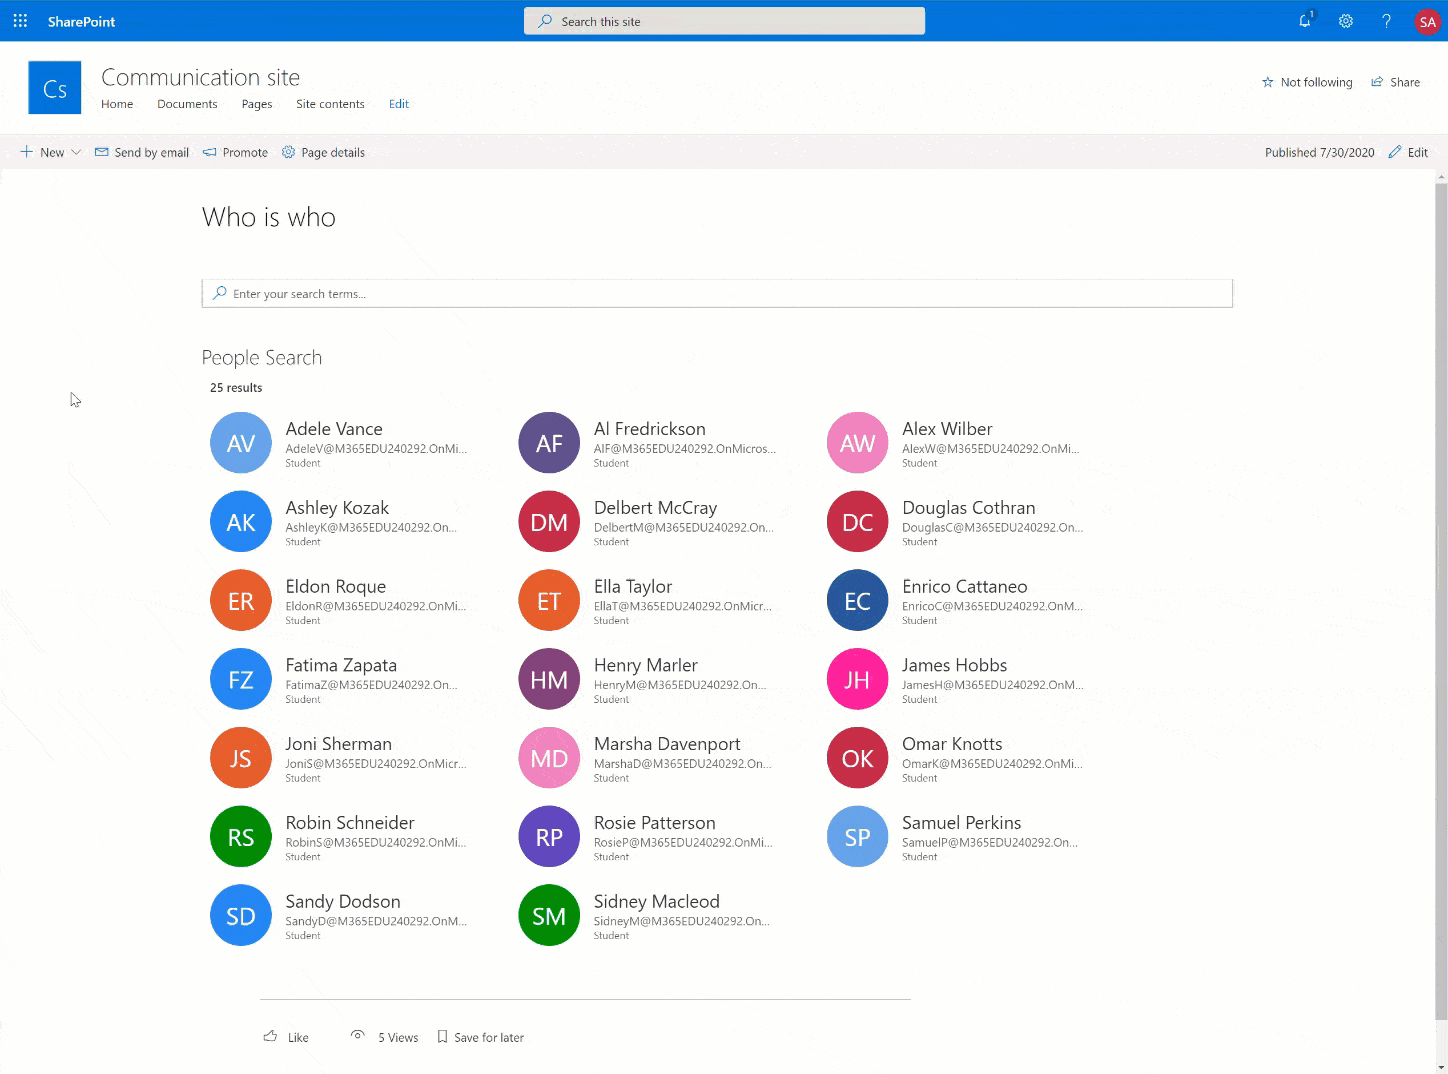The image size is (1448, 1074).
Task: Click the Like thumbs-up button
Action: pos(286,1037)
